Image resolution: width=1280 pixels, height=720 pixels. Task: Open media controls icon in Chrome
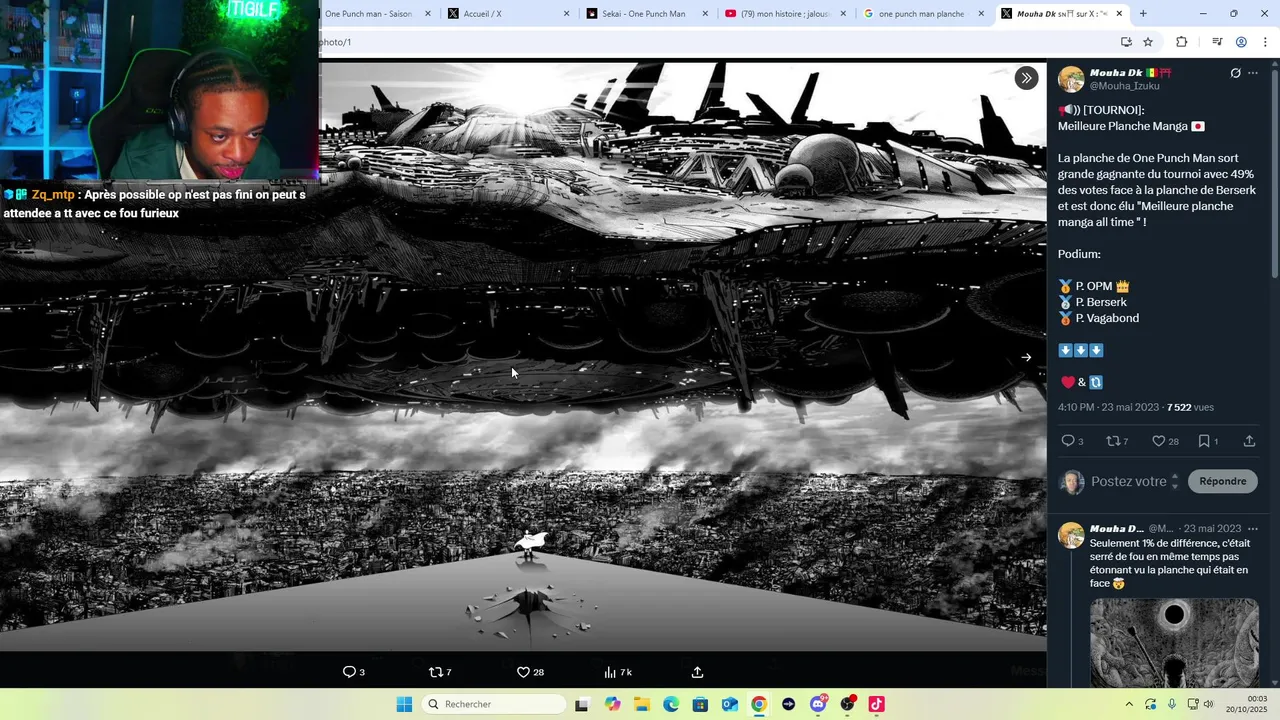tap(1217, 42)
